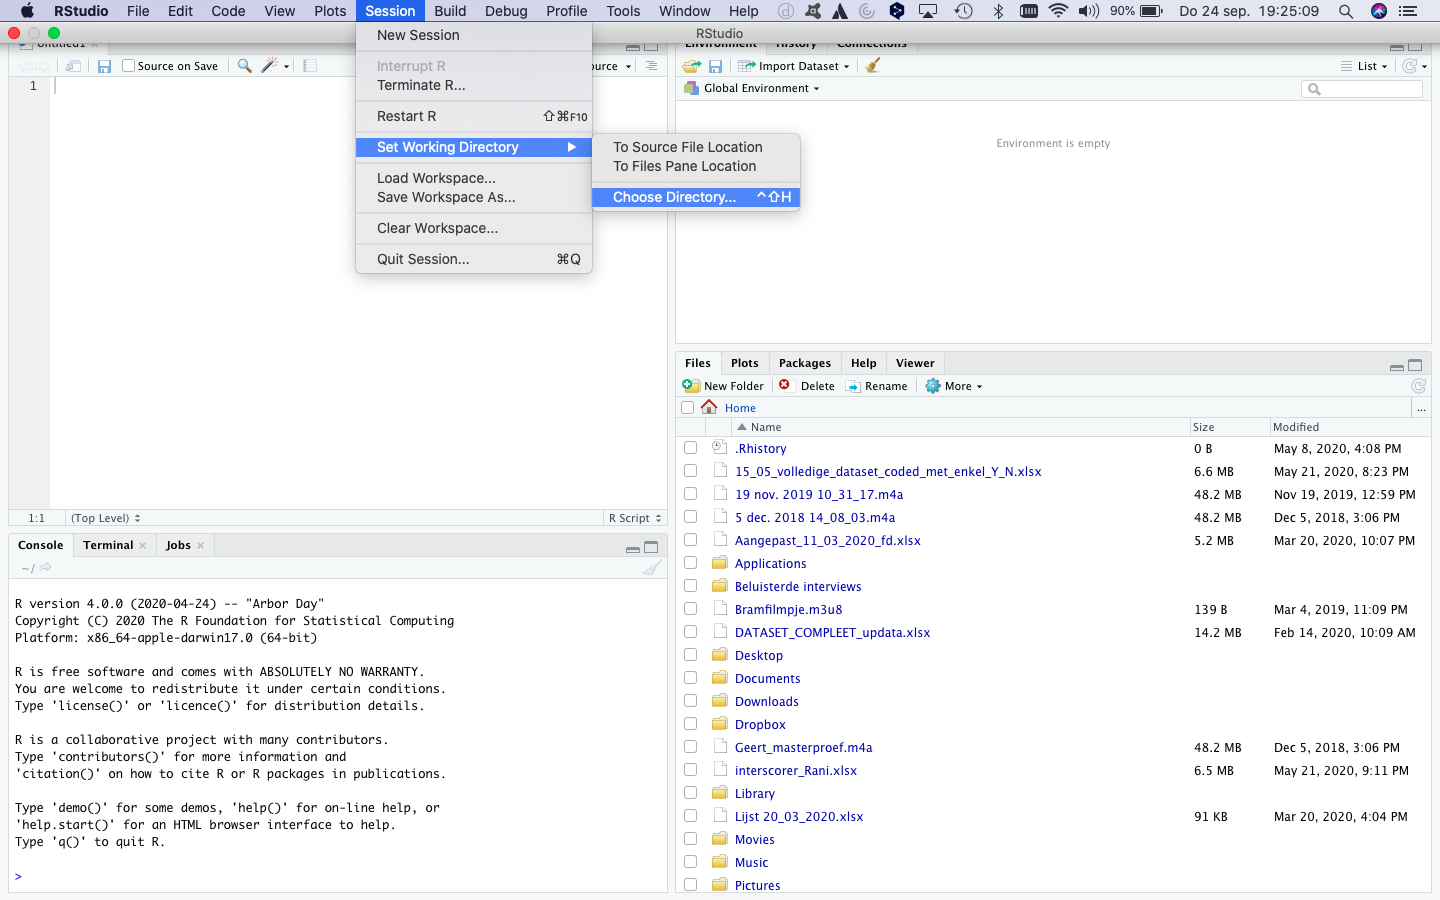Close the Jobs tab with its x
Image resolution: width=1440 pixels, height=900 pixels.
200,545
